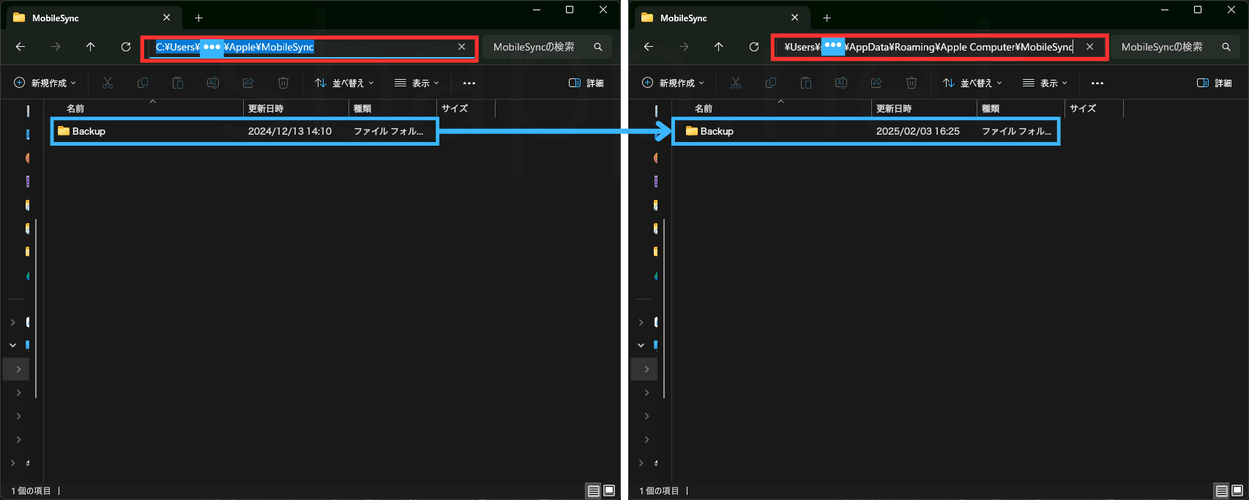Click Paste icon in right window toolbar
Image resolution: width=1249 pixels, height=500 pixels.
pos(805,83)
